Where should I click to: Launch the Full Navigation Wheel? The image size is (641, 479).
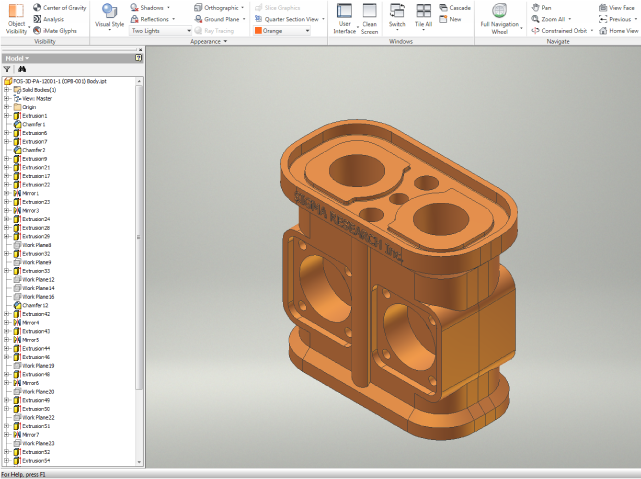click(500, 19)
